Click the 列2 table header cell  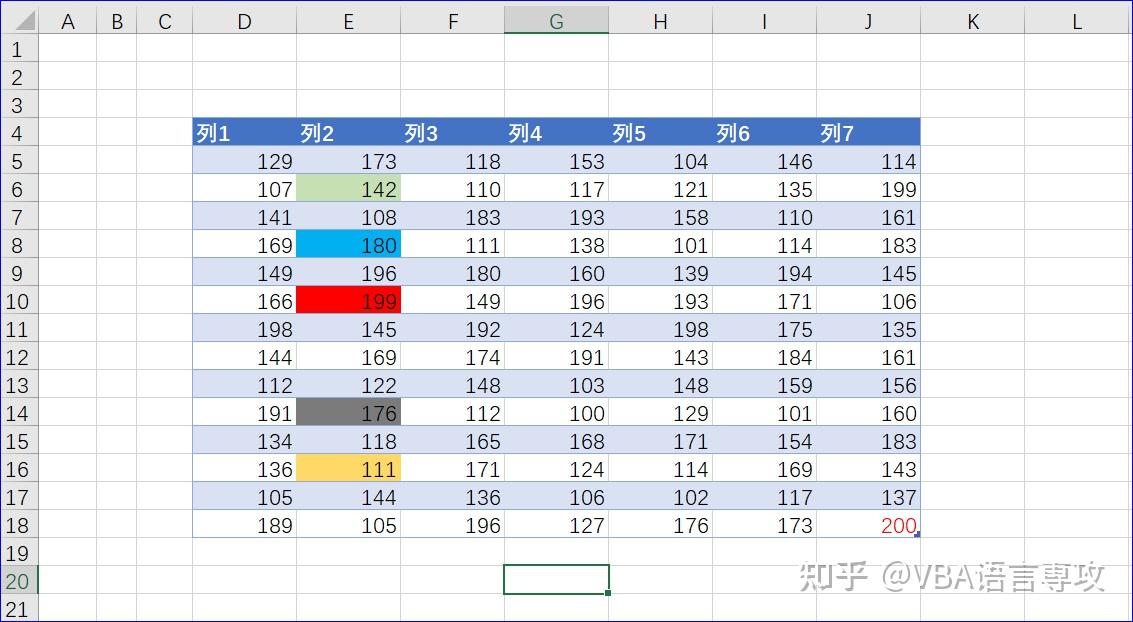point(348,133)
